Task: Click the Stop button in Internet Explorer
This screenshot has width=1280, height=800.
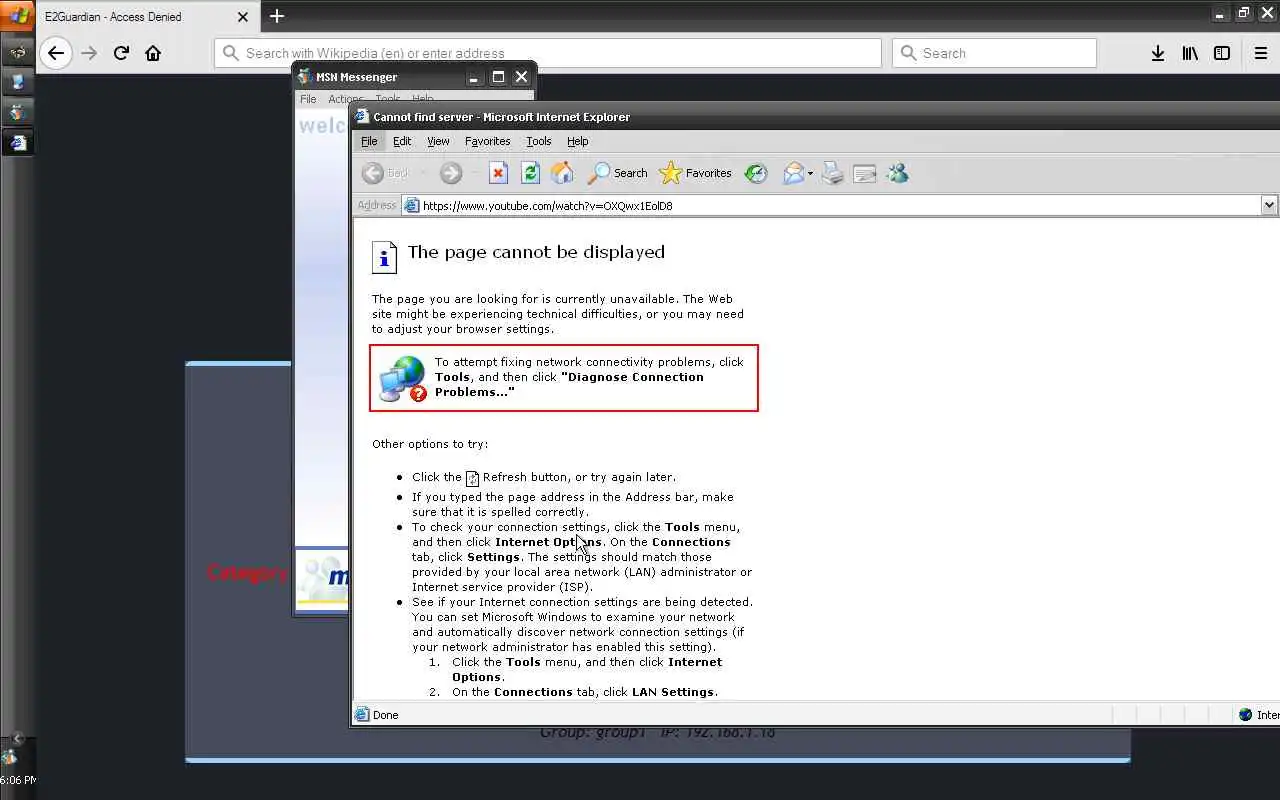Action: click(x=498, y=173)
